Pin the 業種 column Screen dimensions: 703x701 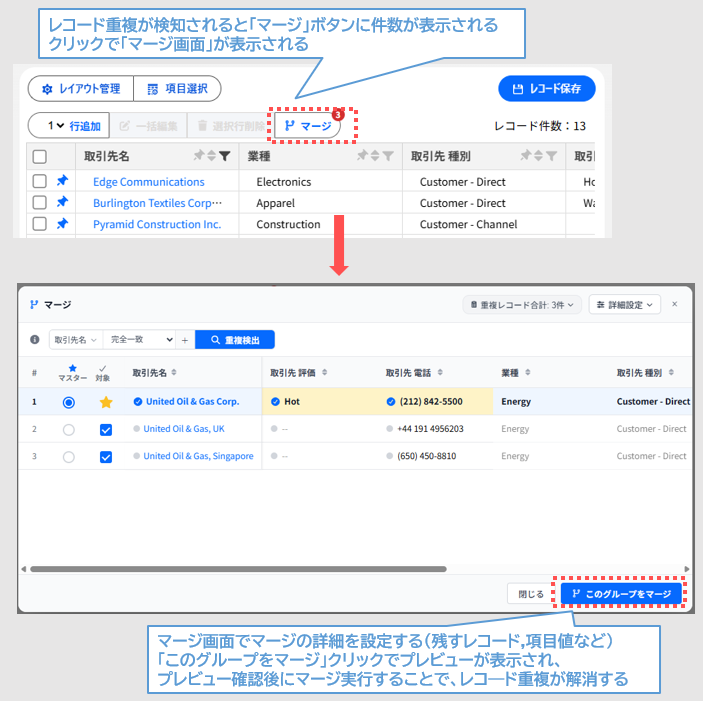pos(362,156)
